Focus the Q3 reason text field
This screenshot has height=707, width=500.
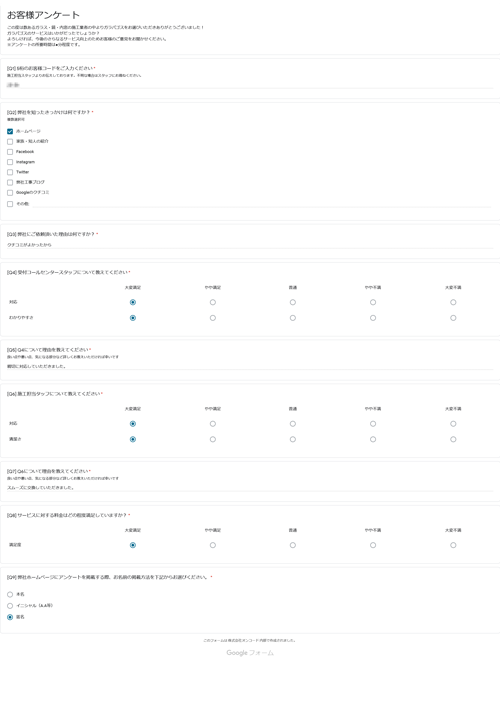coord(250,245)
